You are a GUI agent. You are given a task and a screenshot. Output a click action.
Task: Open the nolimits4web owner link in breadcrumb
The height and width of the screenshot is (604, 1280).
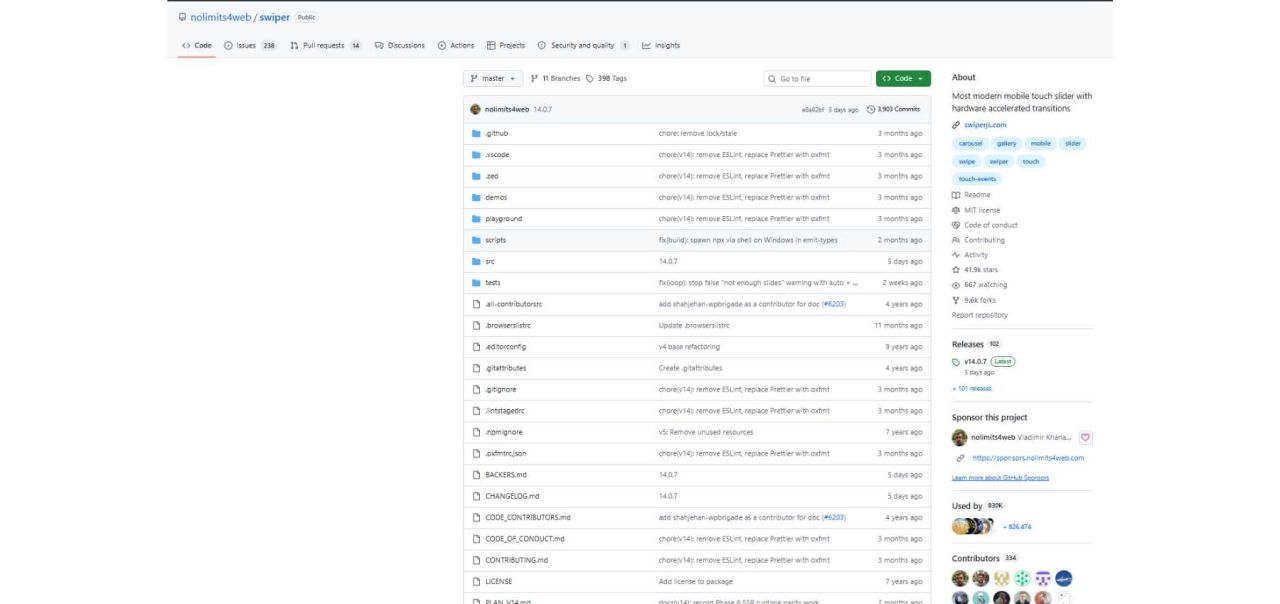(x=220, y=17)
